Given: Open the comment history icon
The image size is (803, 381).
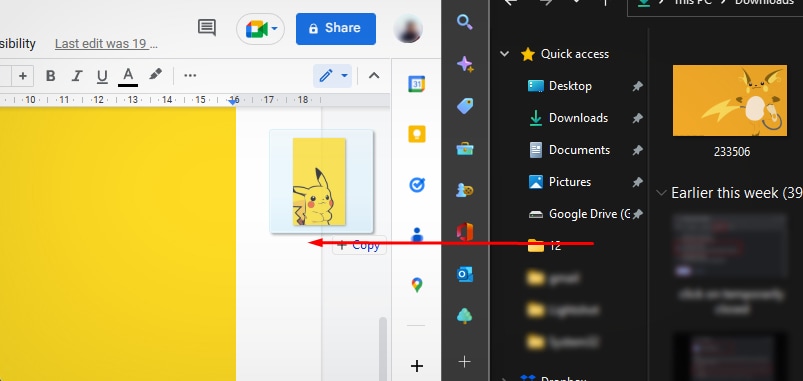Looking at the screenshot, I should pyautogui.click(x=206, y=28).
